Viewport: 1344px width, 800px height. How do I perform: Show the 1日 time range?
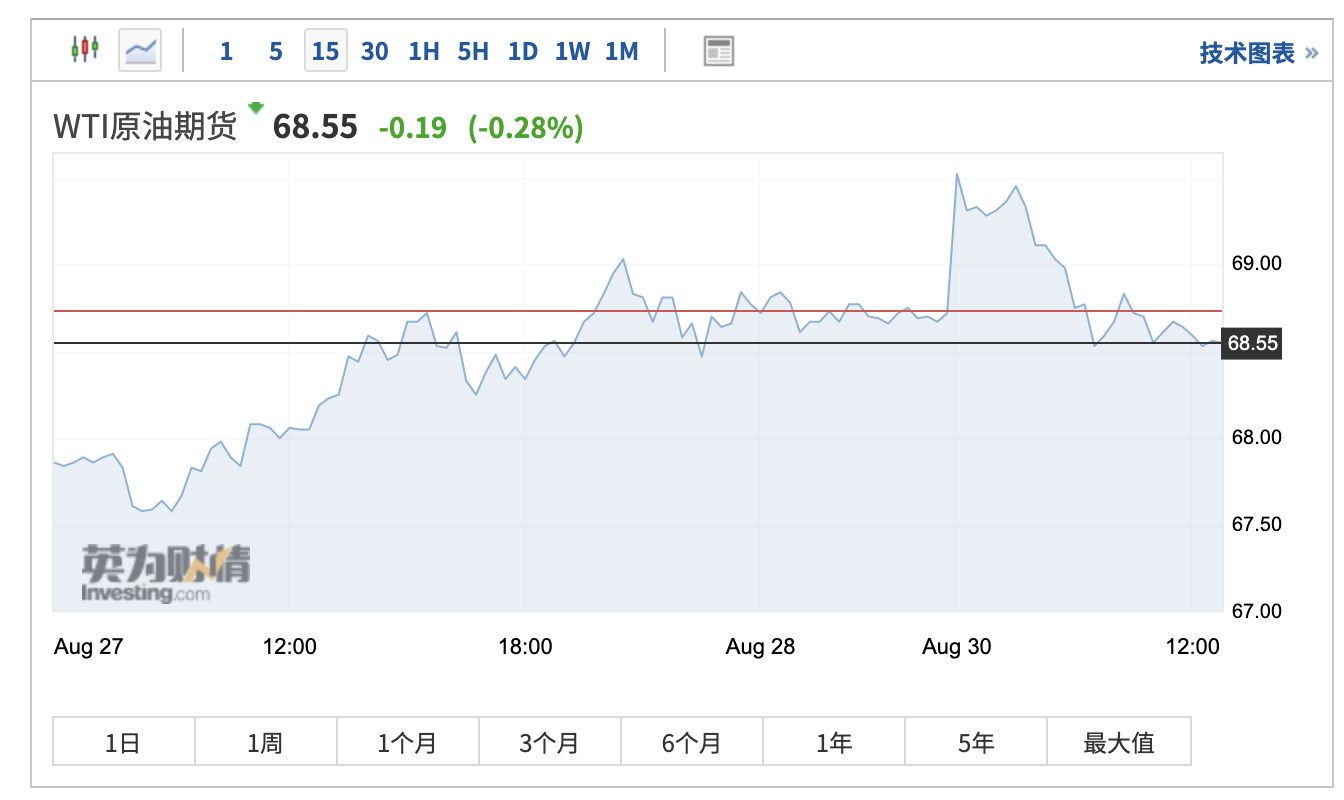[x=123, y=742]
